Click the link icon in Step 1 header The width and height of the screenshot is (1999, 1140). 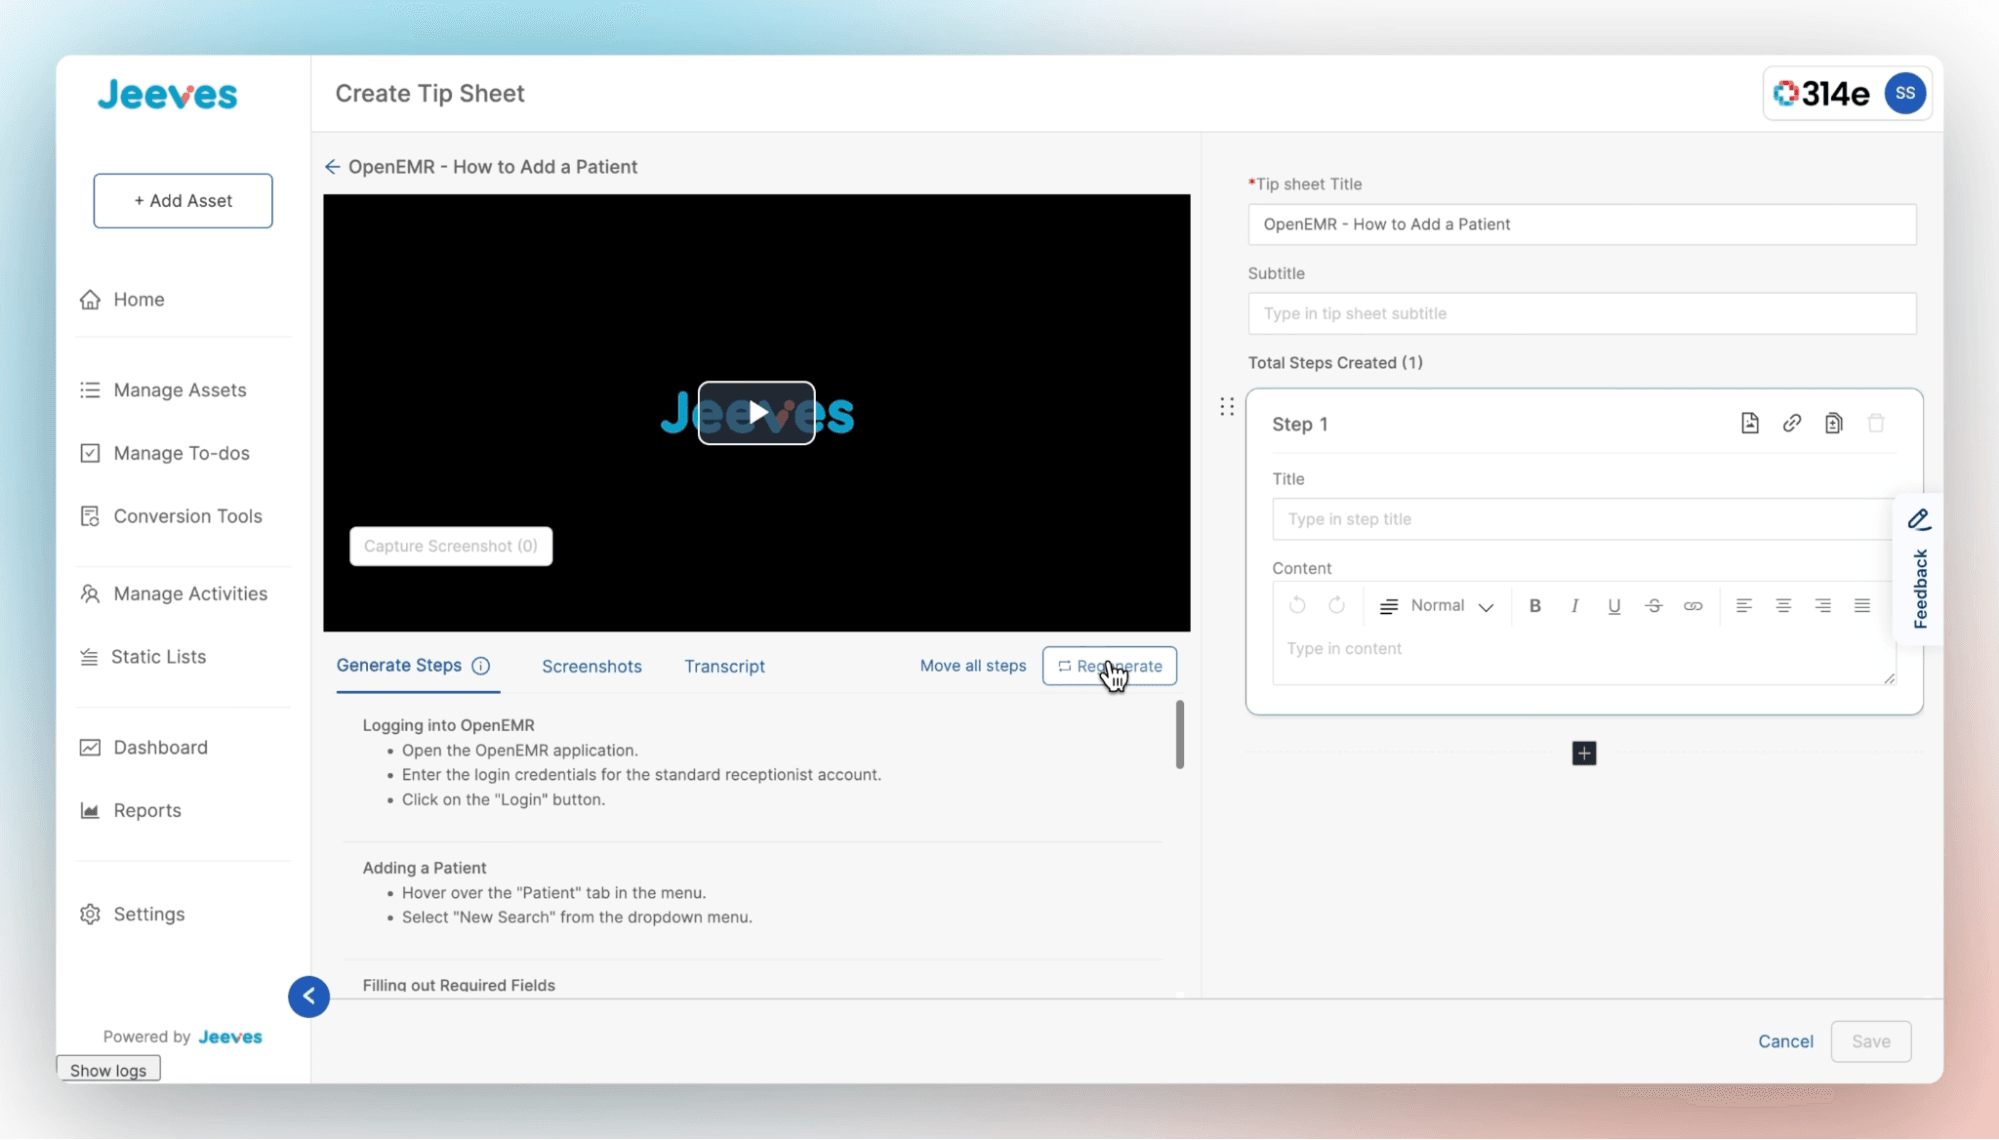tap(1792, 423)
